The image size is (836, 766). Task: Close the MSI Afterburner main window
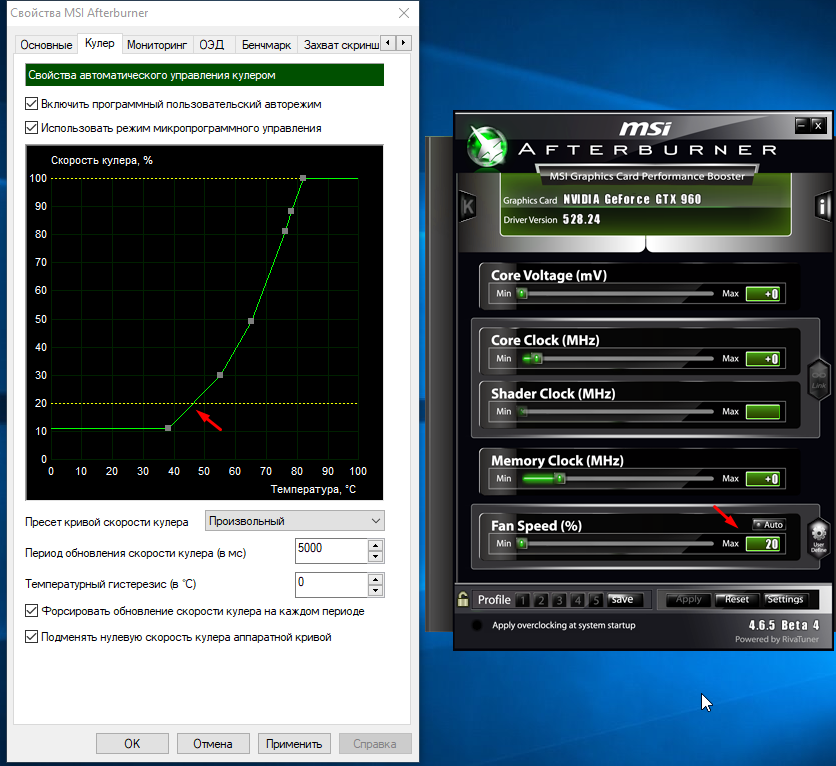(x=817, y=125)
